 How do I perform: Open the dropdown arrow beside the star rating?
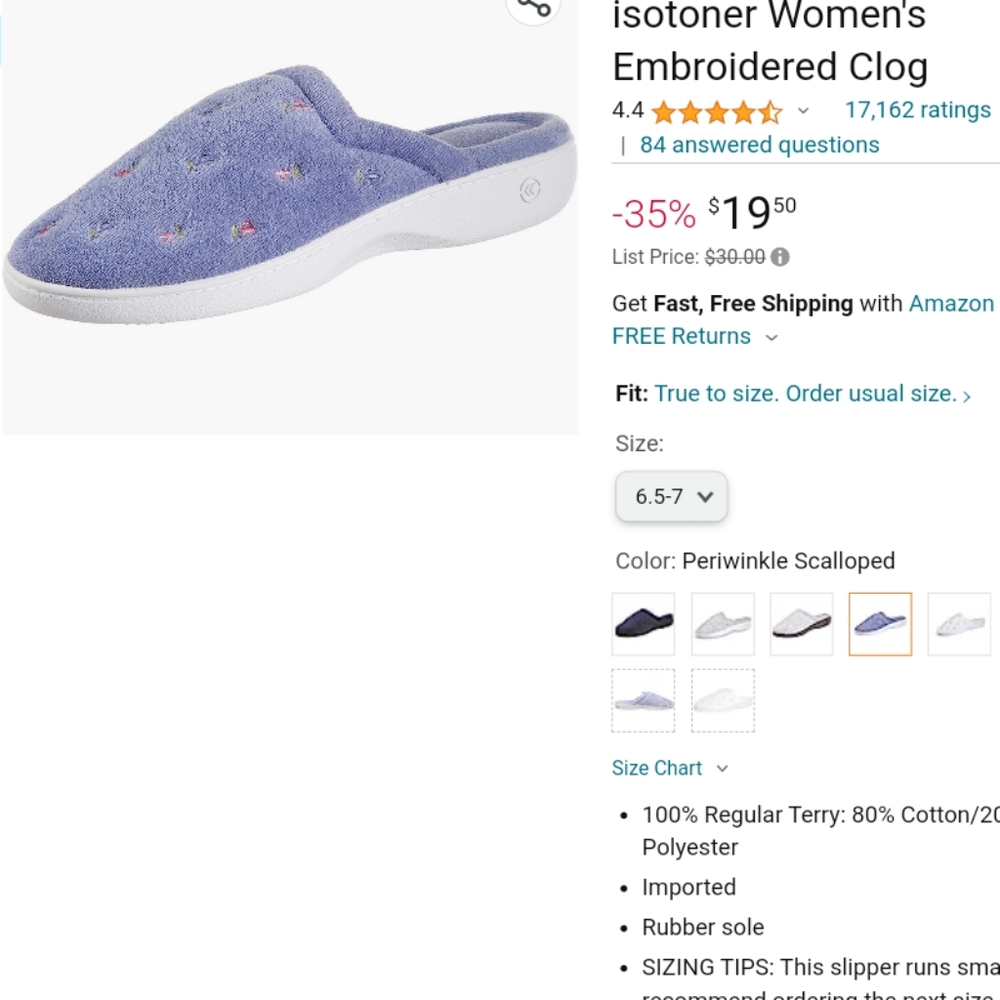point(804,111)
